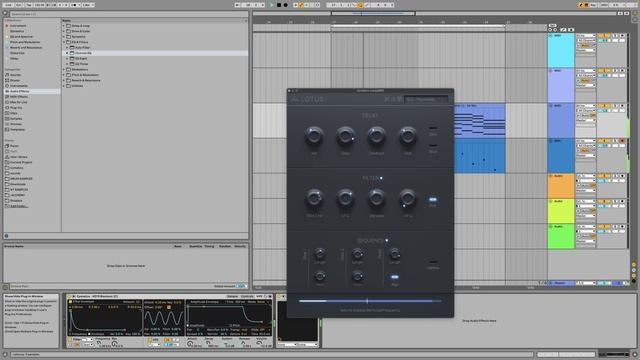
Task: Click the Mix knob in Lotus Delay section
Action: tap(314, 135)
